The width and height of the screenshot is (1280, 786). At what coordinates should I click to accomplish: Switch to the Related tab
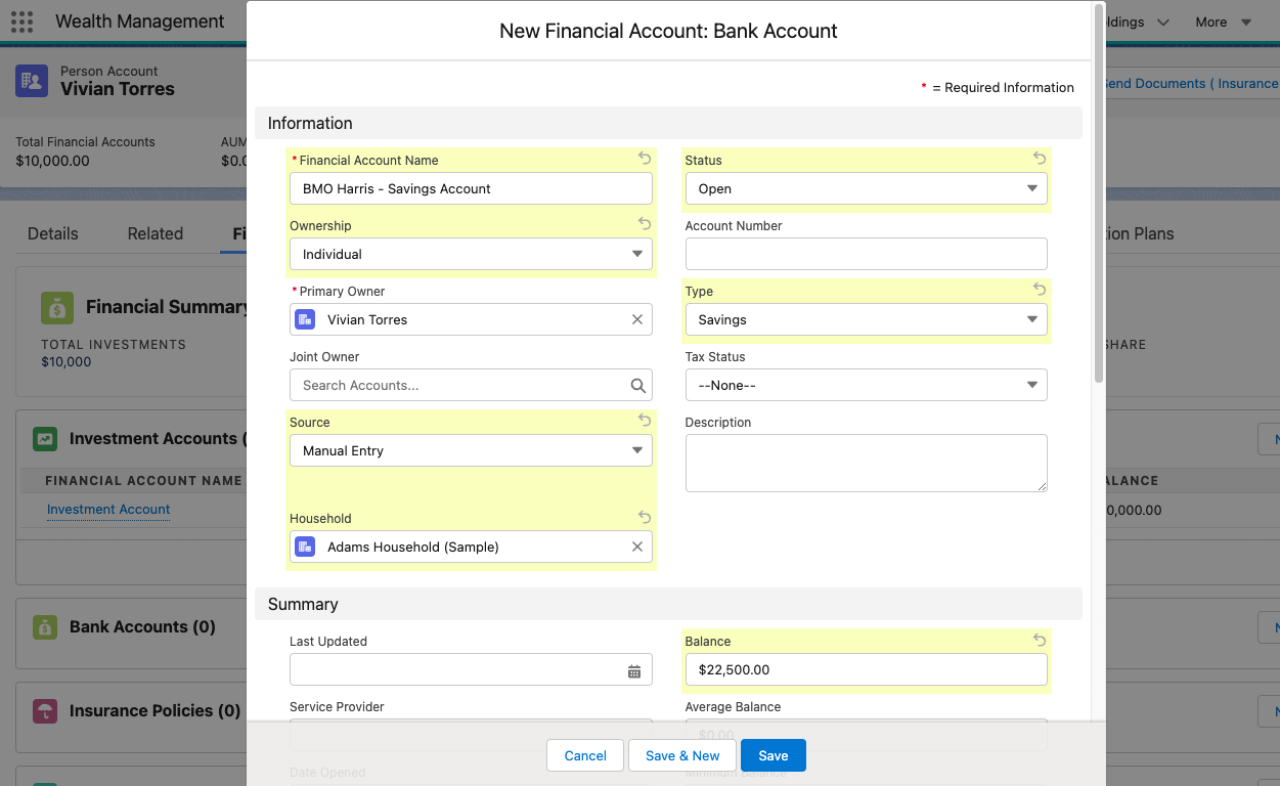pyautogui.click(x=155, y=233)
